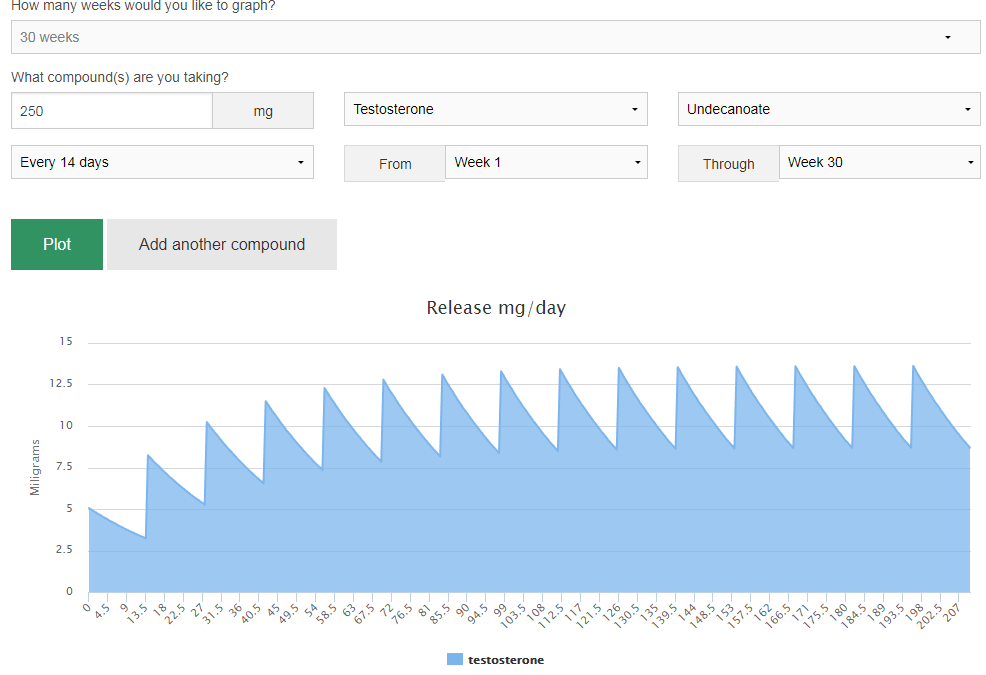Click the 250 dosage input field
The image size is (986, 675).
point(111,111)
